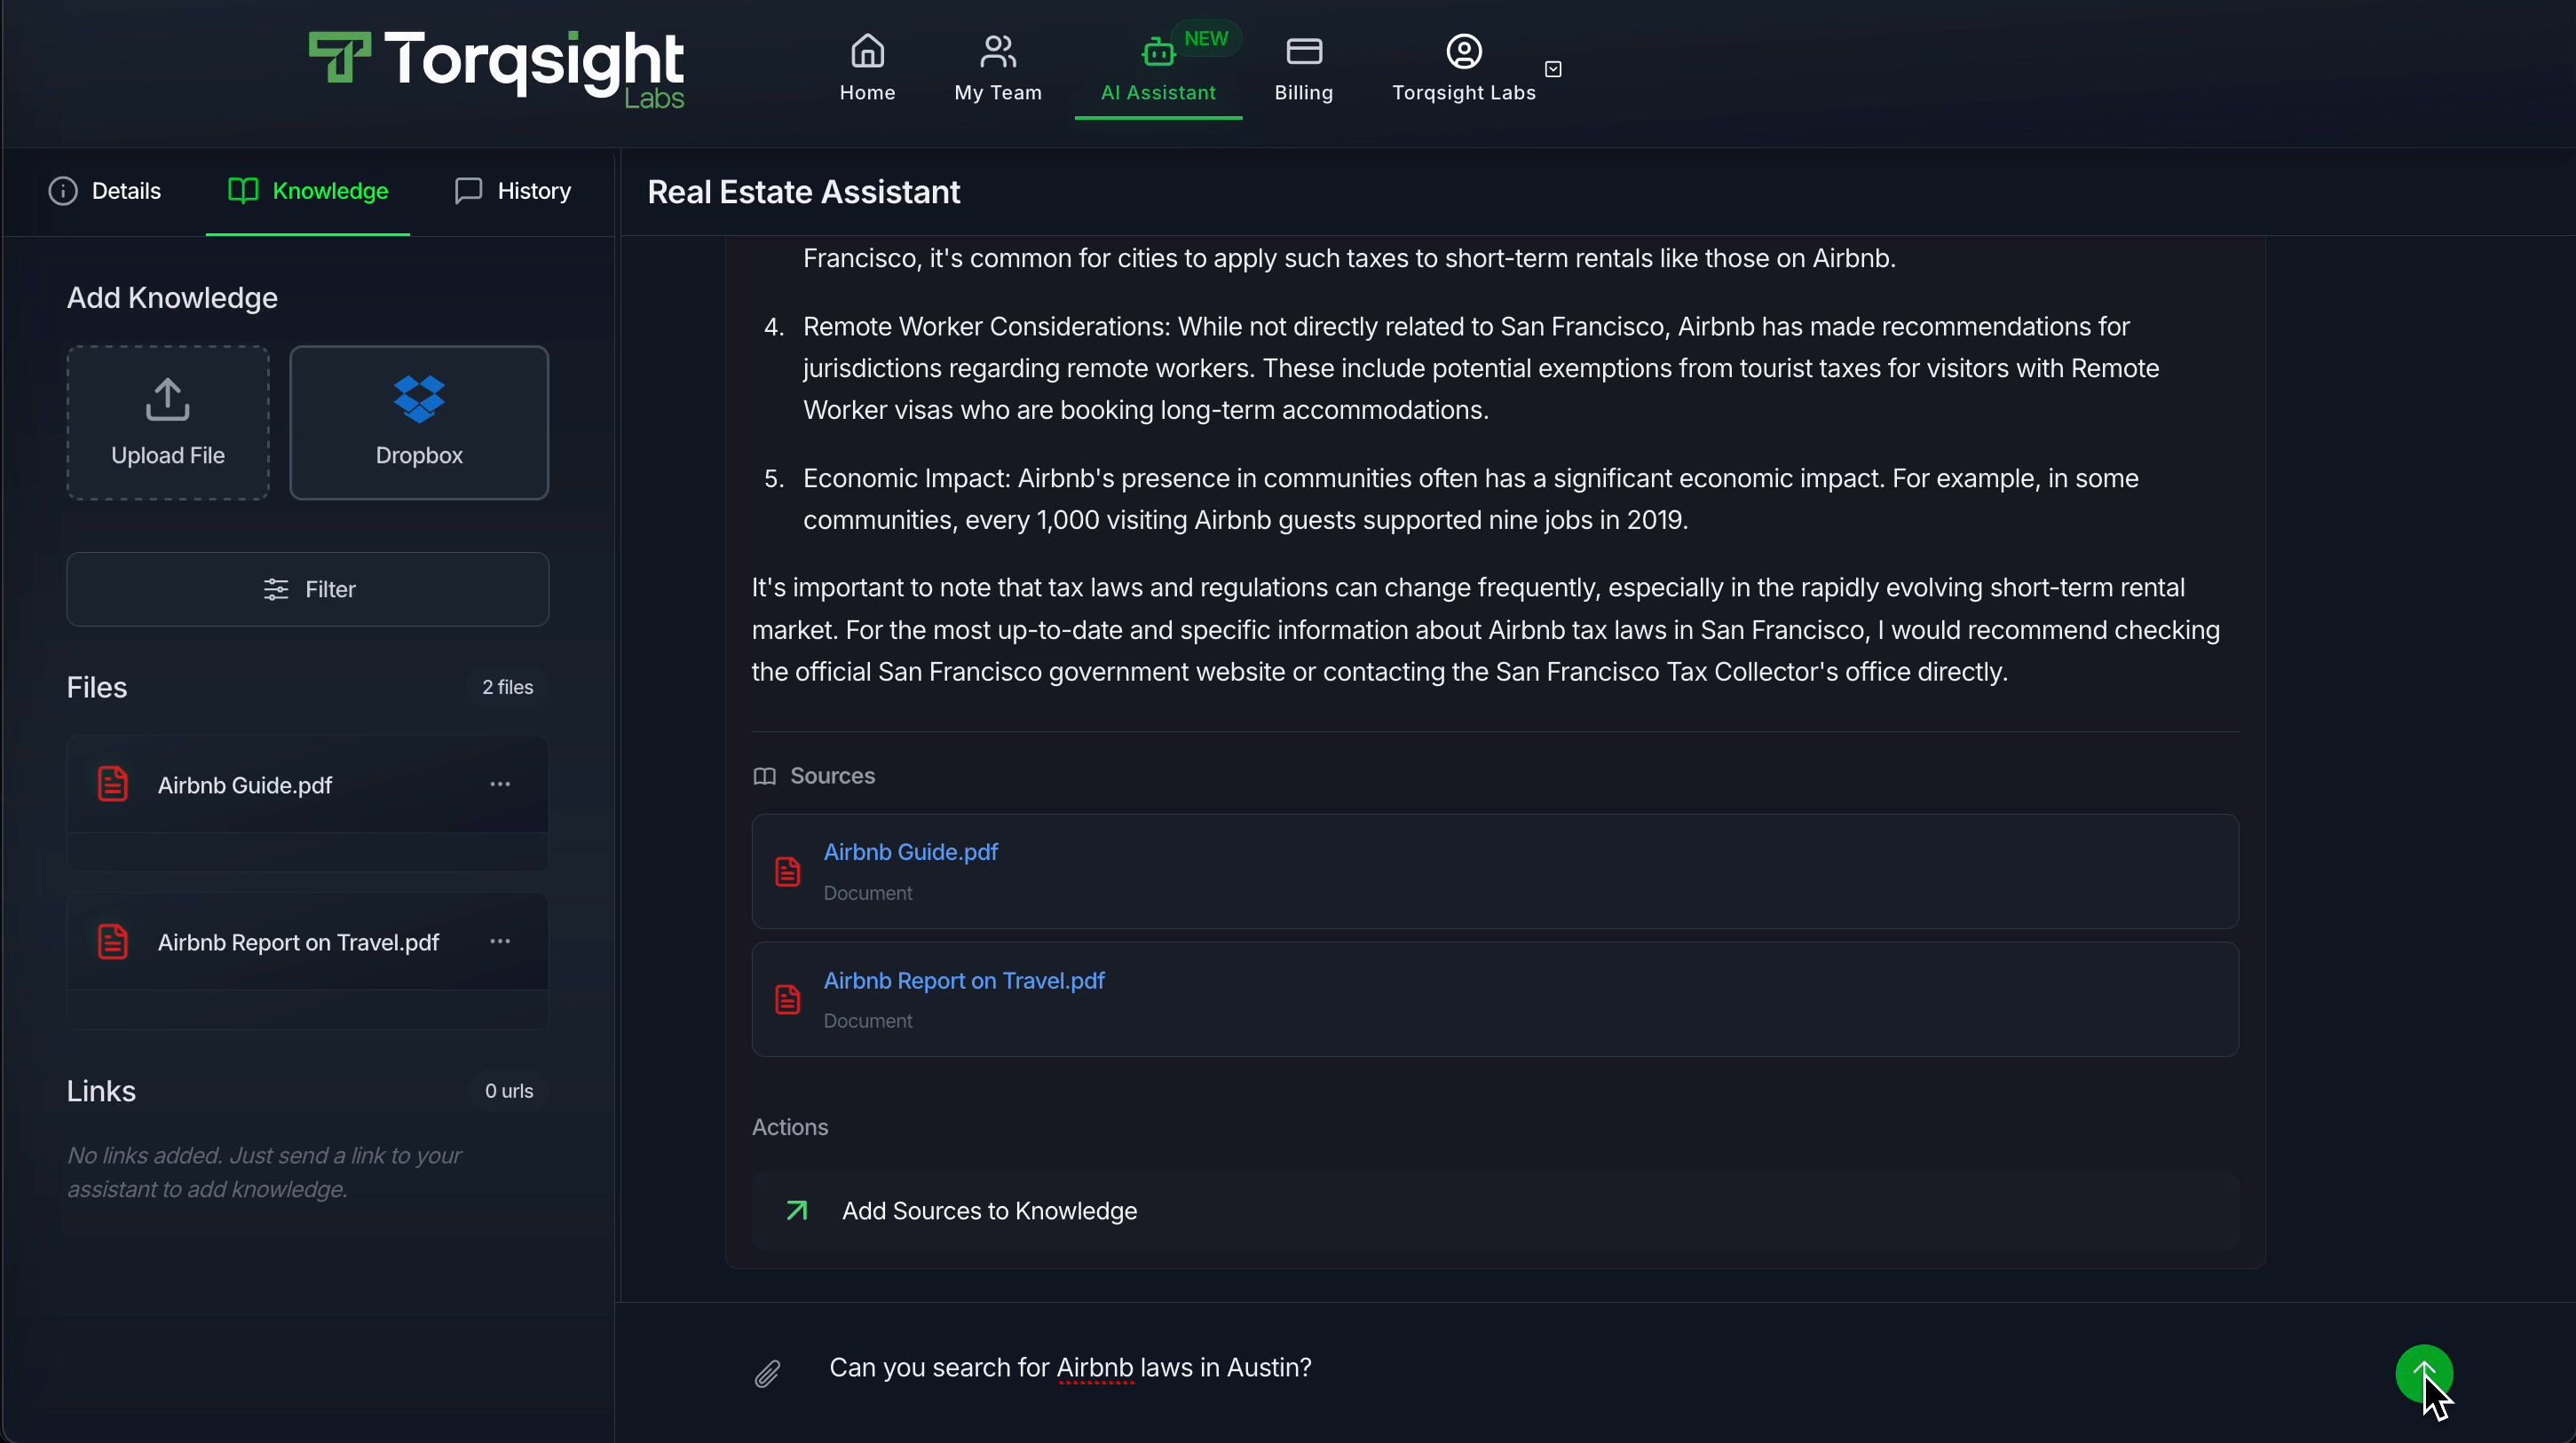Open Airbnb Guide.pdf options menu

[x=501, y=784]
